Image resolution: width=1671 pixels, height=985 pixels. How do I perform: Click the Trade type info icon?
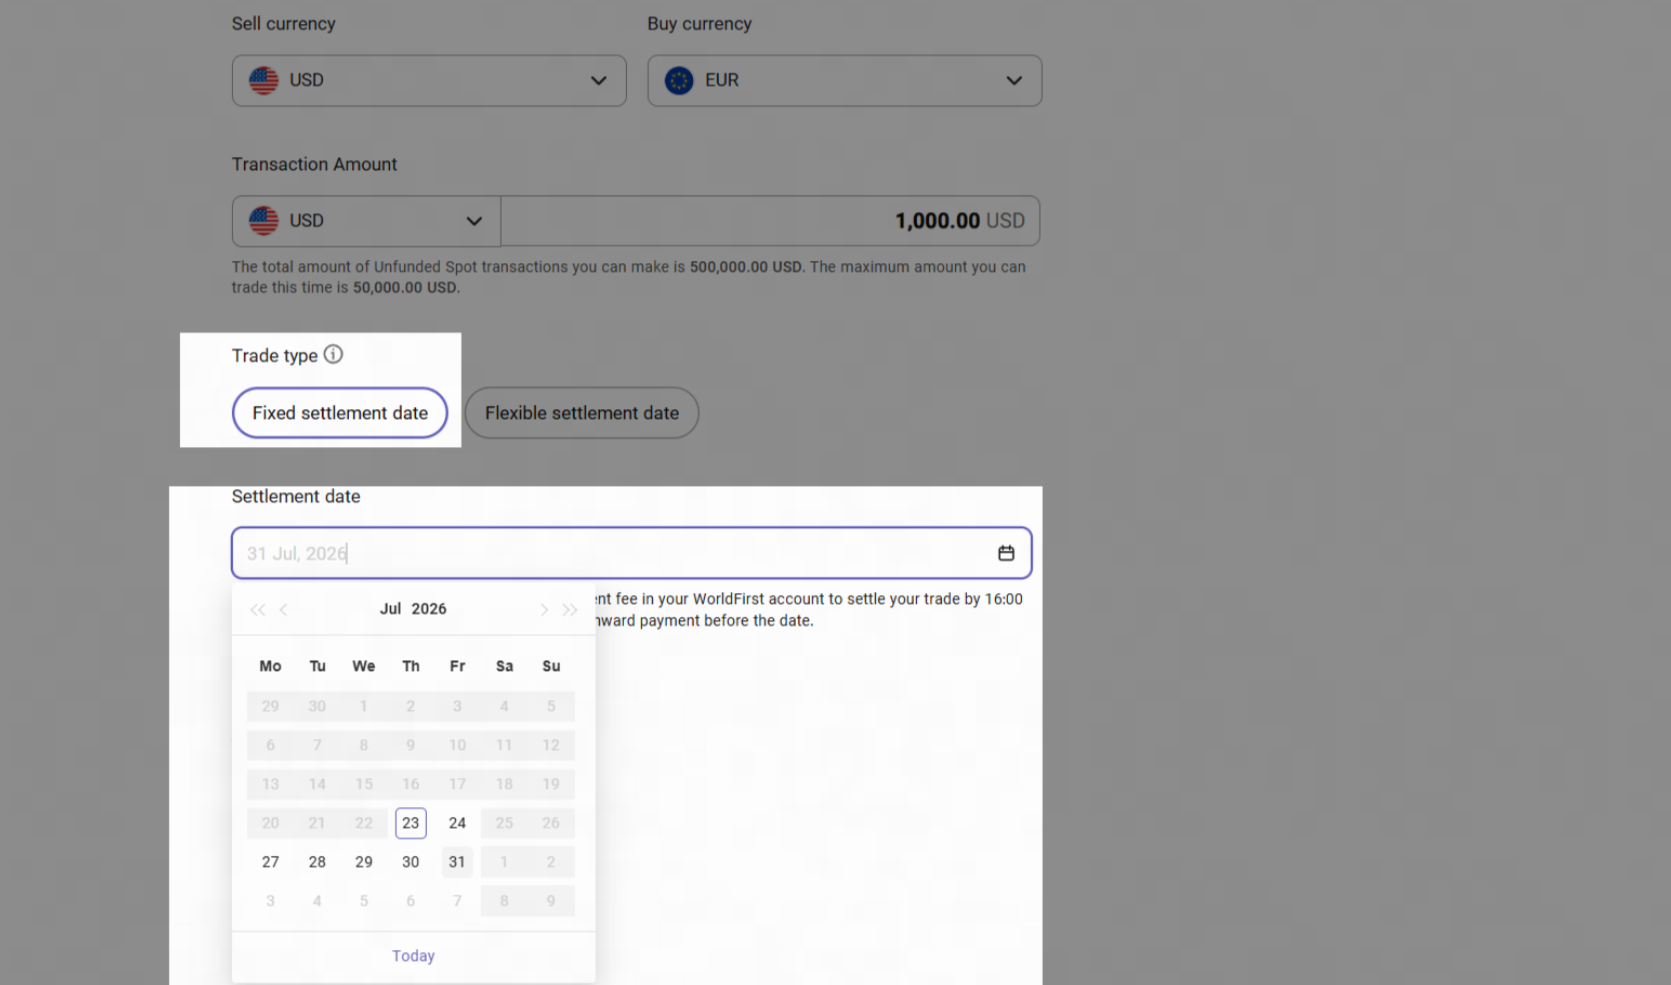[x=333, y=354]
